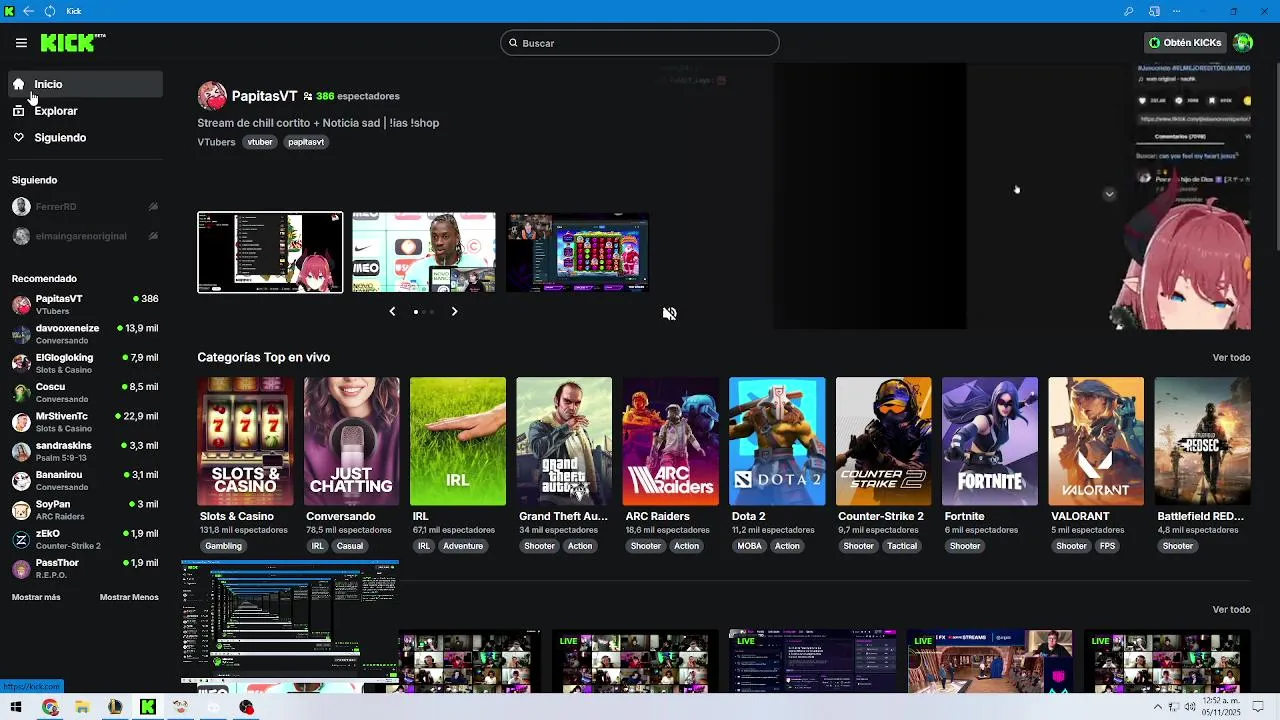Open Grand Theft Auto category cover
1280x720 pixels.
click(x=564, y=441)
